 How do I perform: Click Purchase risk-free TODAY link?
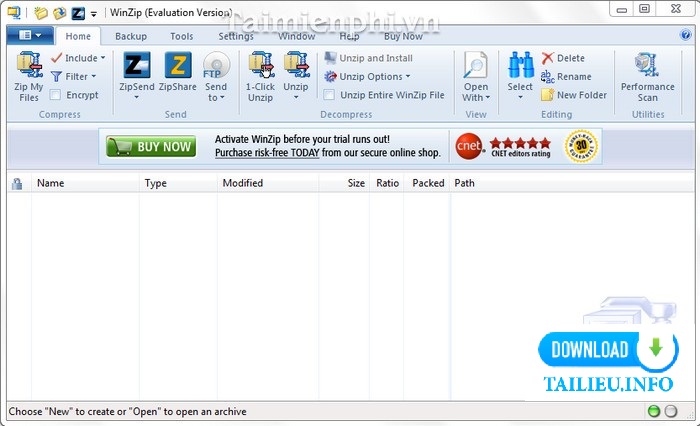[267, 153]
